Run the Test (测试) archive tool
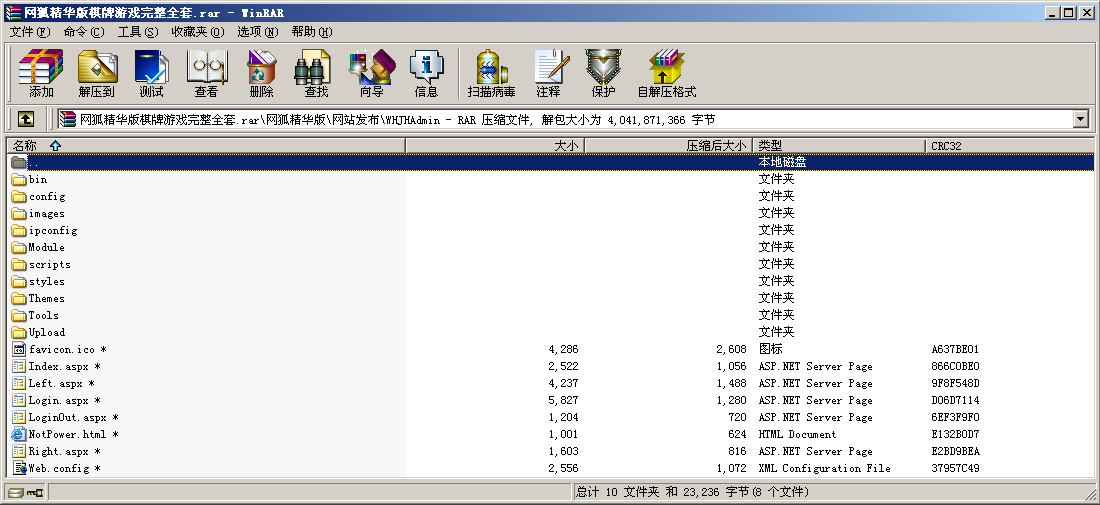1100x505 pixels. pos(151,73)
